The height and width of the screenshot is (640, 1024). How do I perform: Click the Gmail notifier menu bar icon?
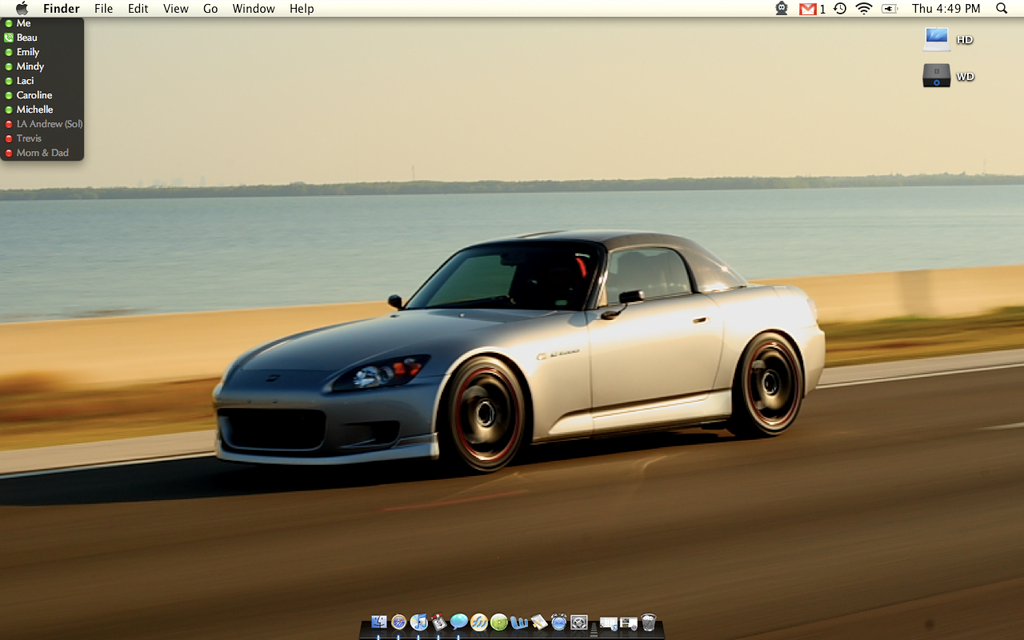[x=808, y=9]
